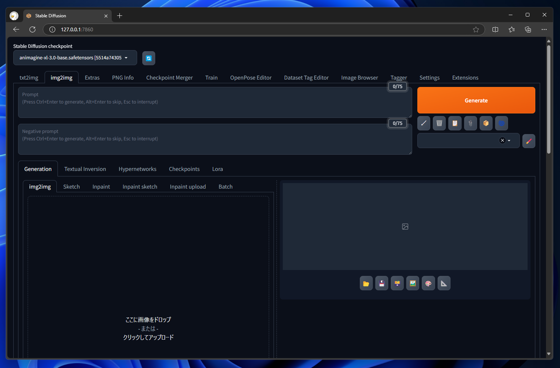This screenshot has width=560, height=368.
Task: Open the Textual Inversion sub-tab
Action: click(x=85, y=169)
